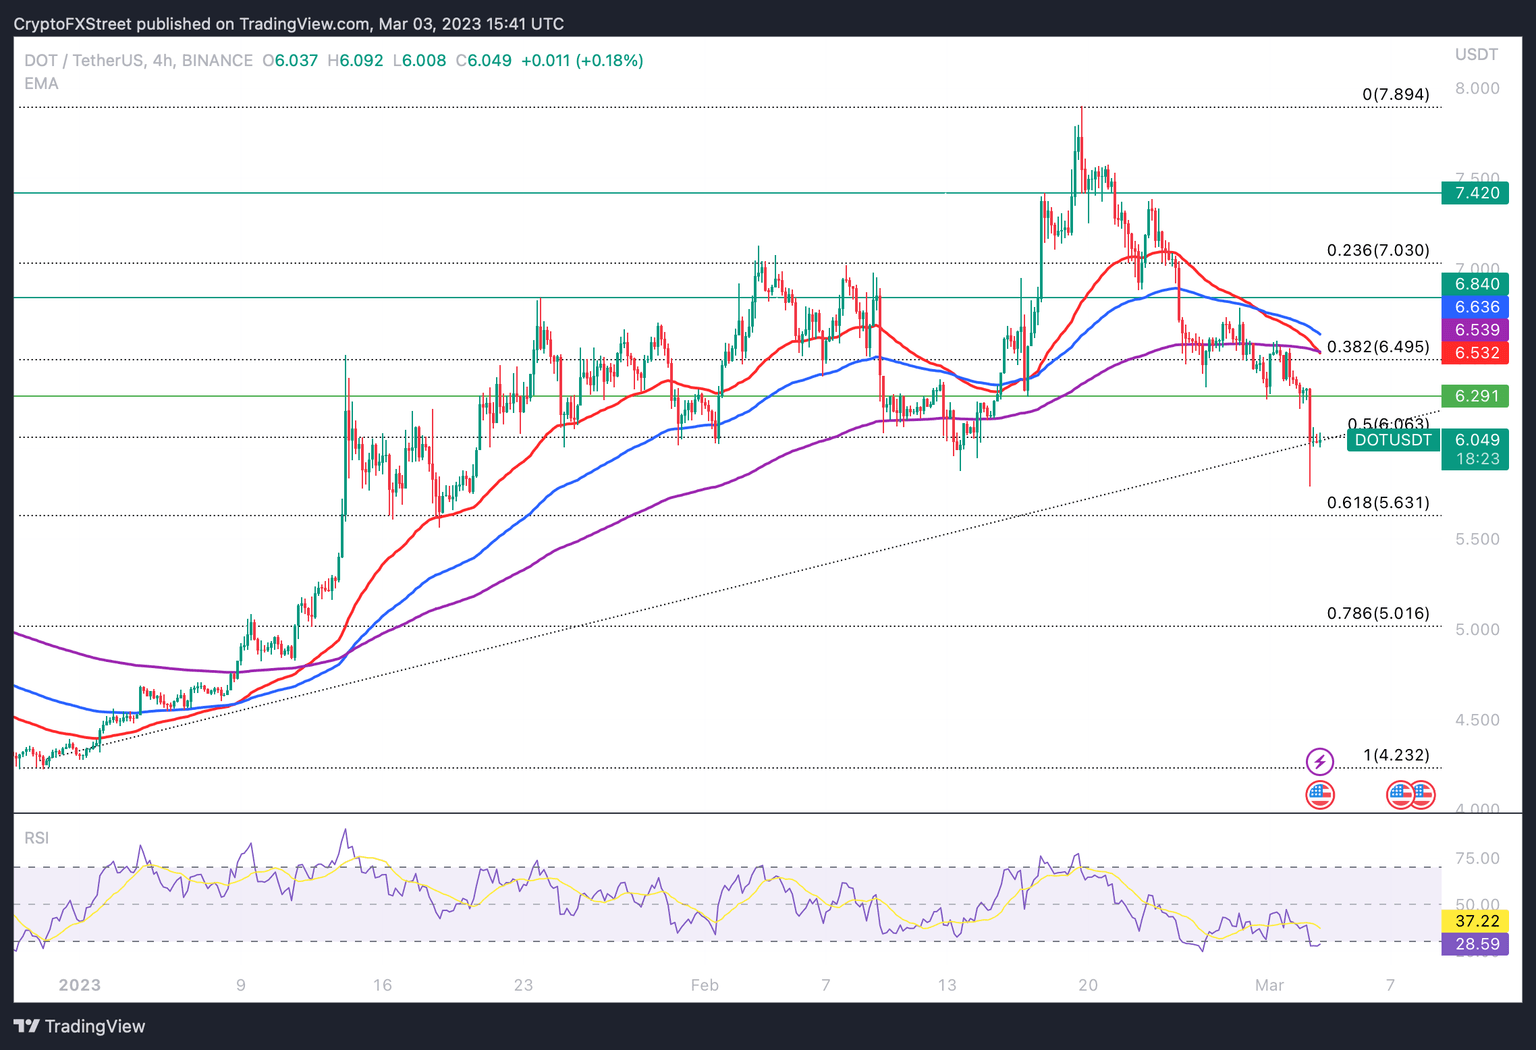Image resolution: width=1536 pixels, height=1050 pixels.
Task: Toggle the RSI panel legend
Action: pos(37,838)
